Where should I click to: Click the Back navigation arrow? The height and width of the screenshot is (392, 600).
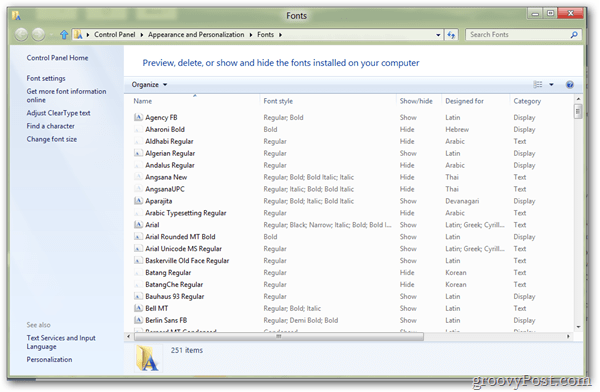(21, 34)
